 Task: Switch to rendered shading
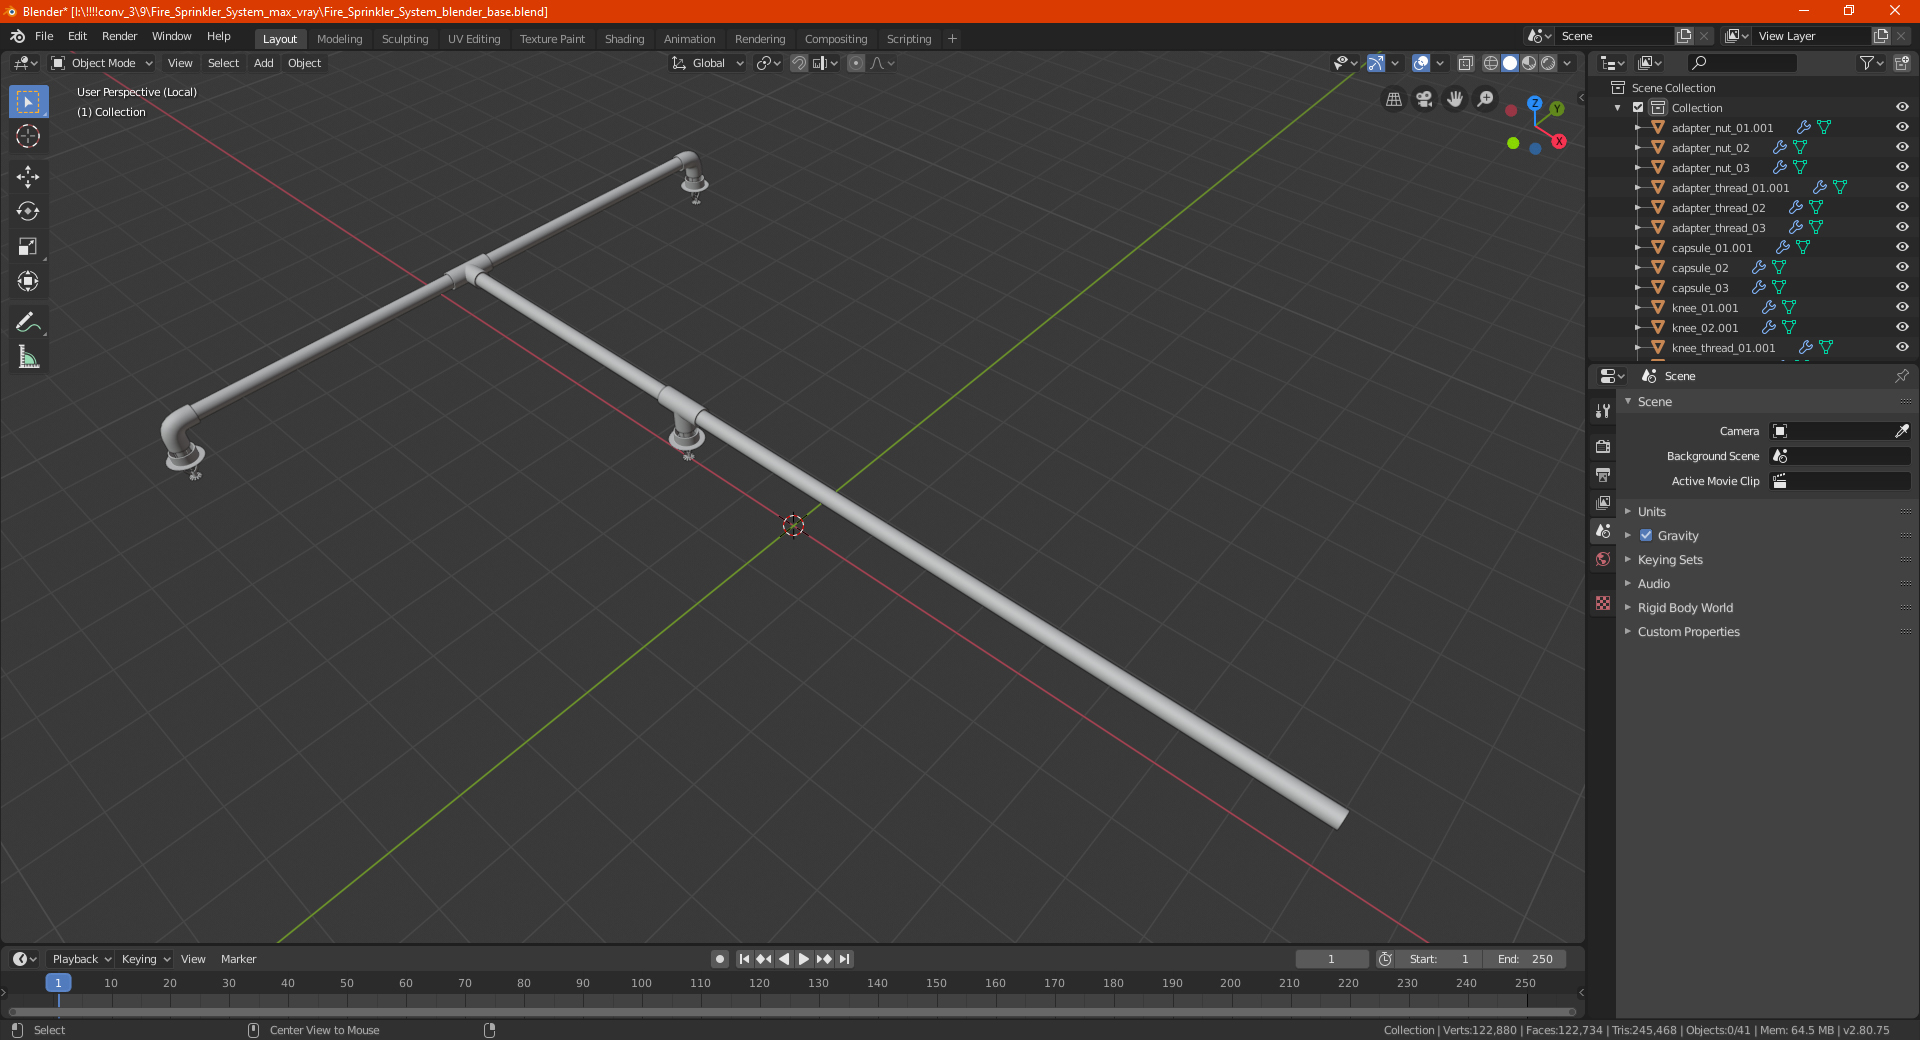click(x=1548, y=63)
